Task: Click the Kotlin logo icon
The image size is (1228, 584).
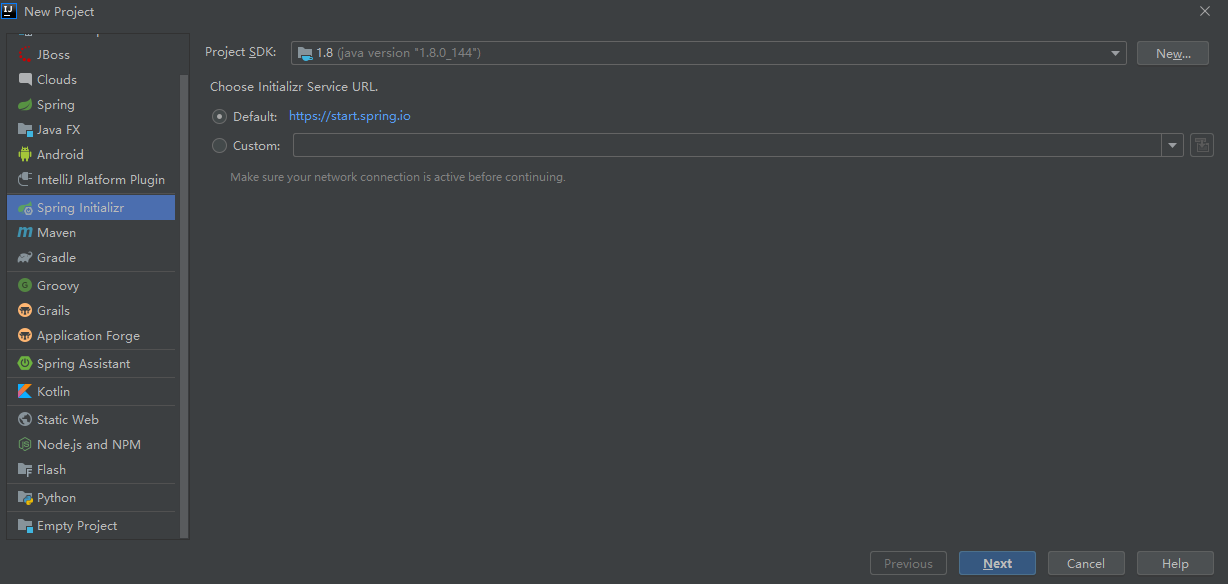Action: click(x=25, y=392)
